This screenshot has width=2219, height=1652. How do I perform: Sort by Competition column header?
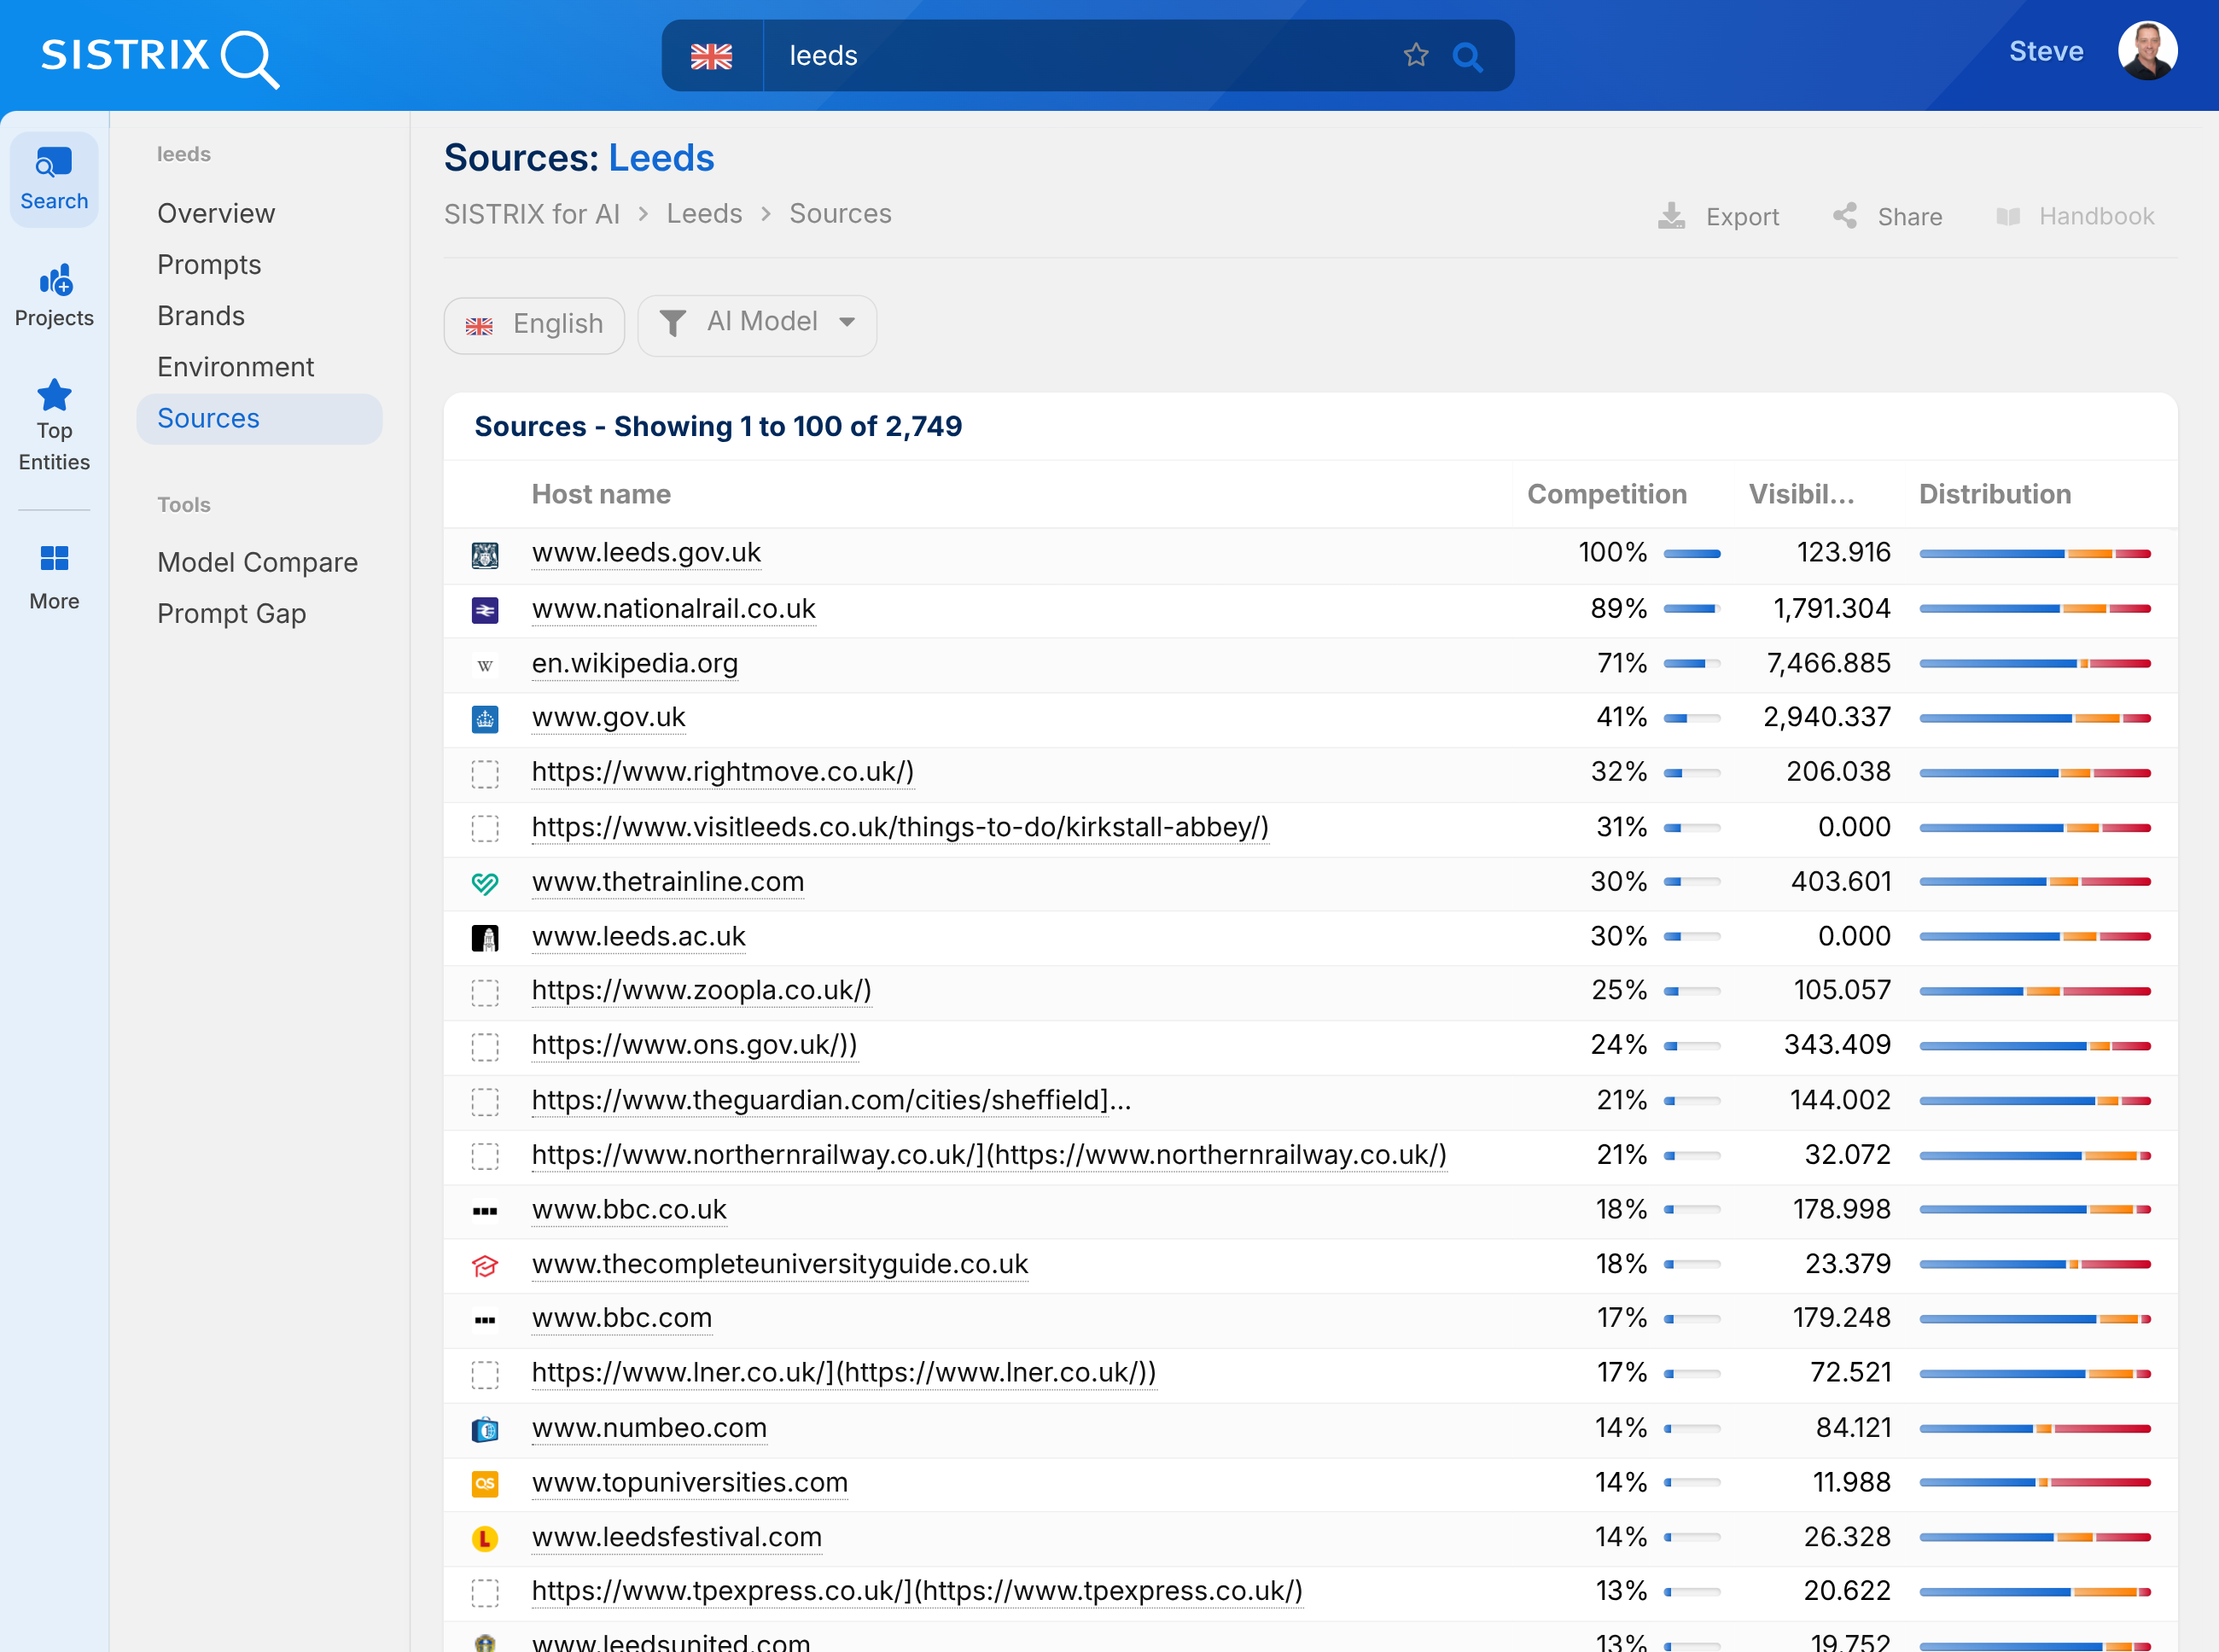click(1606, 494)
